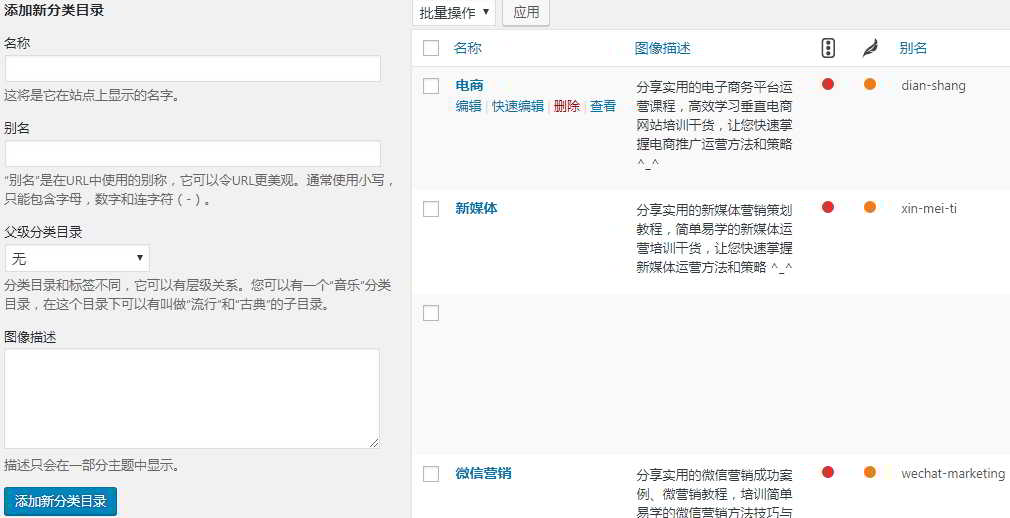This screenshot has width=1010, height=518.
Task: Open the 微信营销 category link
Action: coord(483,474)
